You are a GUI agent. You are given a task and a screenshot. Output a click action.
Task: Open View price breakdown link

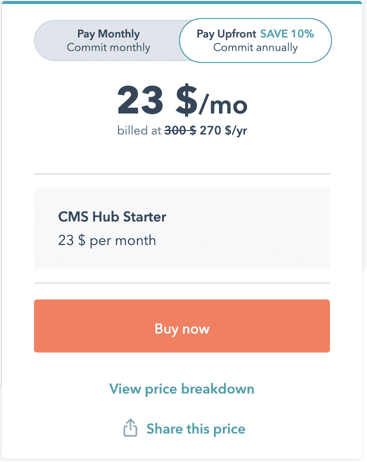[x=182, y=389]
